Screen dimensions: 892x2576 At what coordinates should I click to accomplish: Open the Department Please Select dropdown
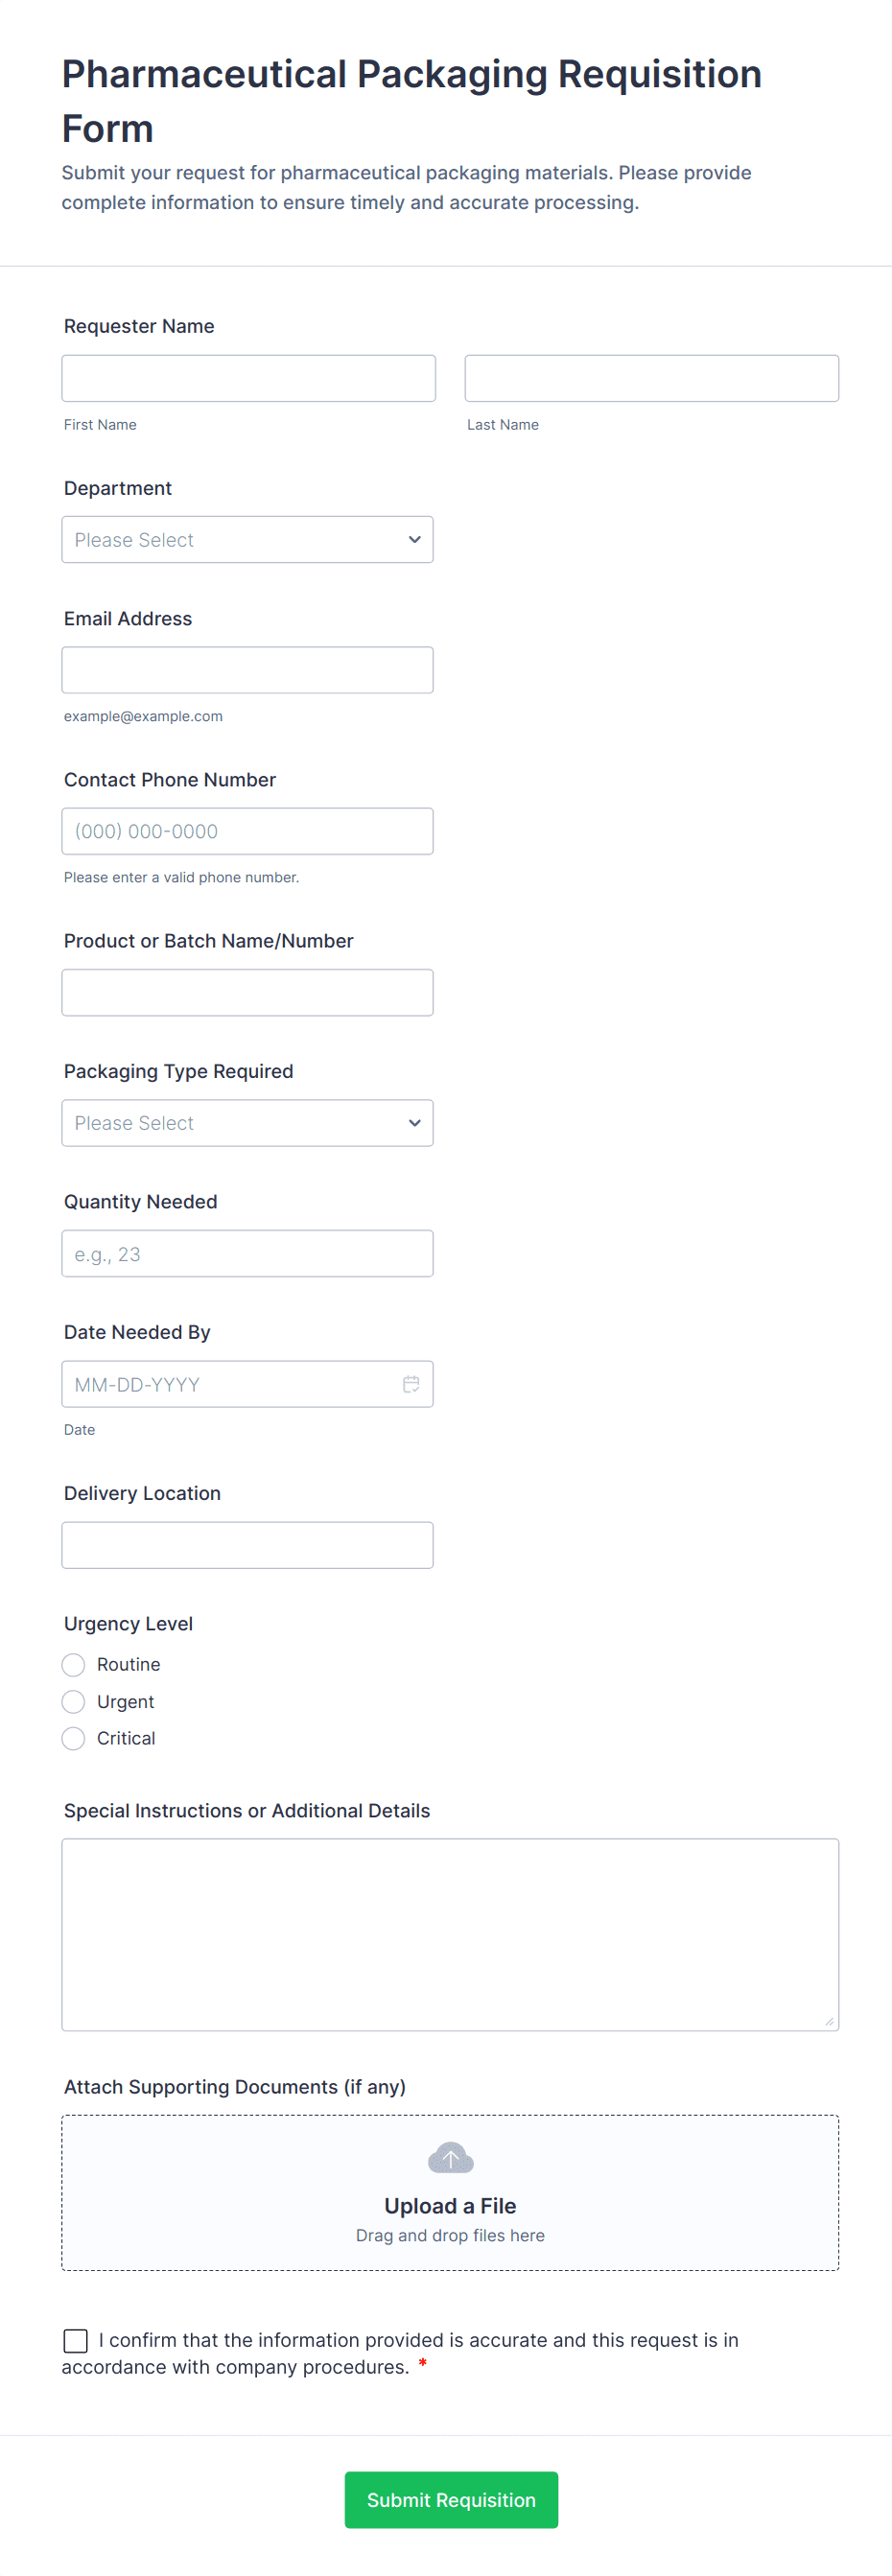pos(247,540)
